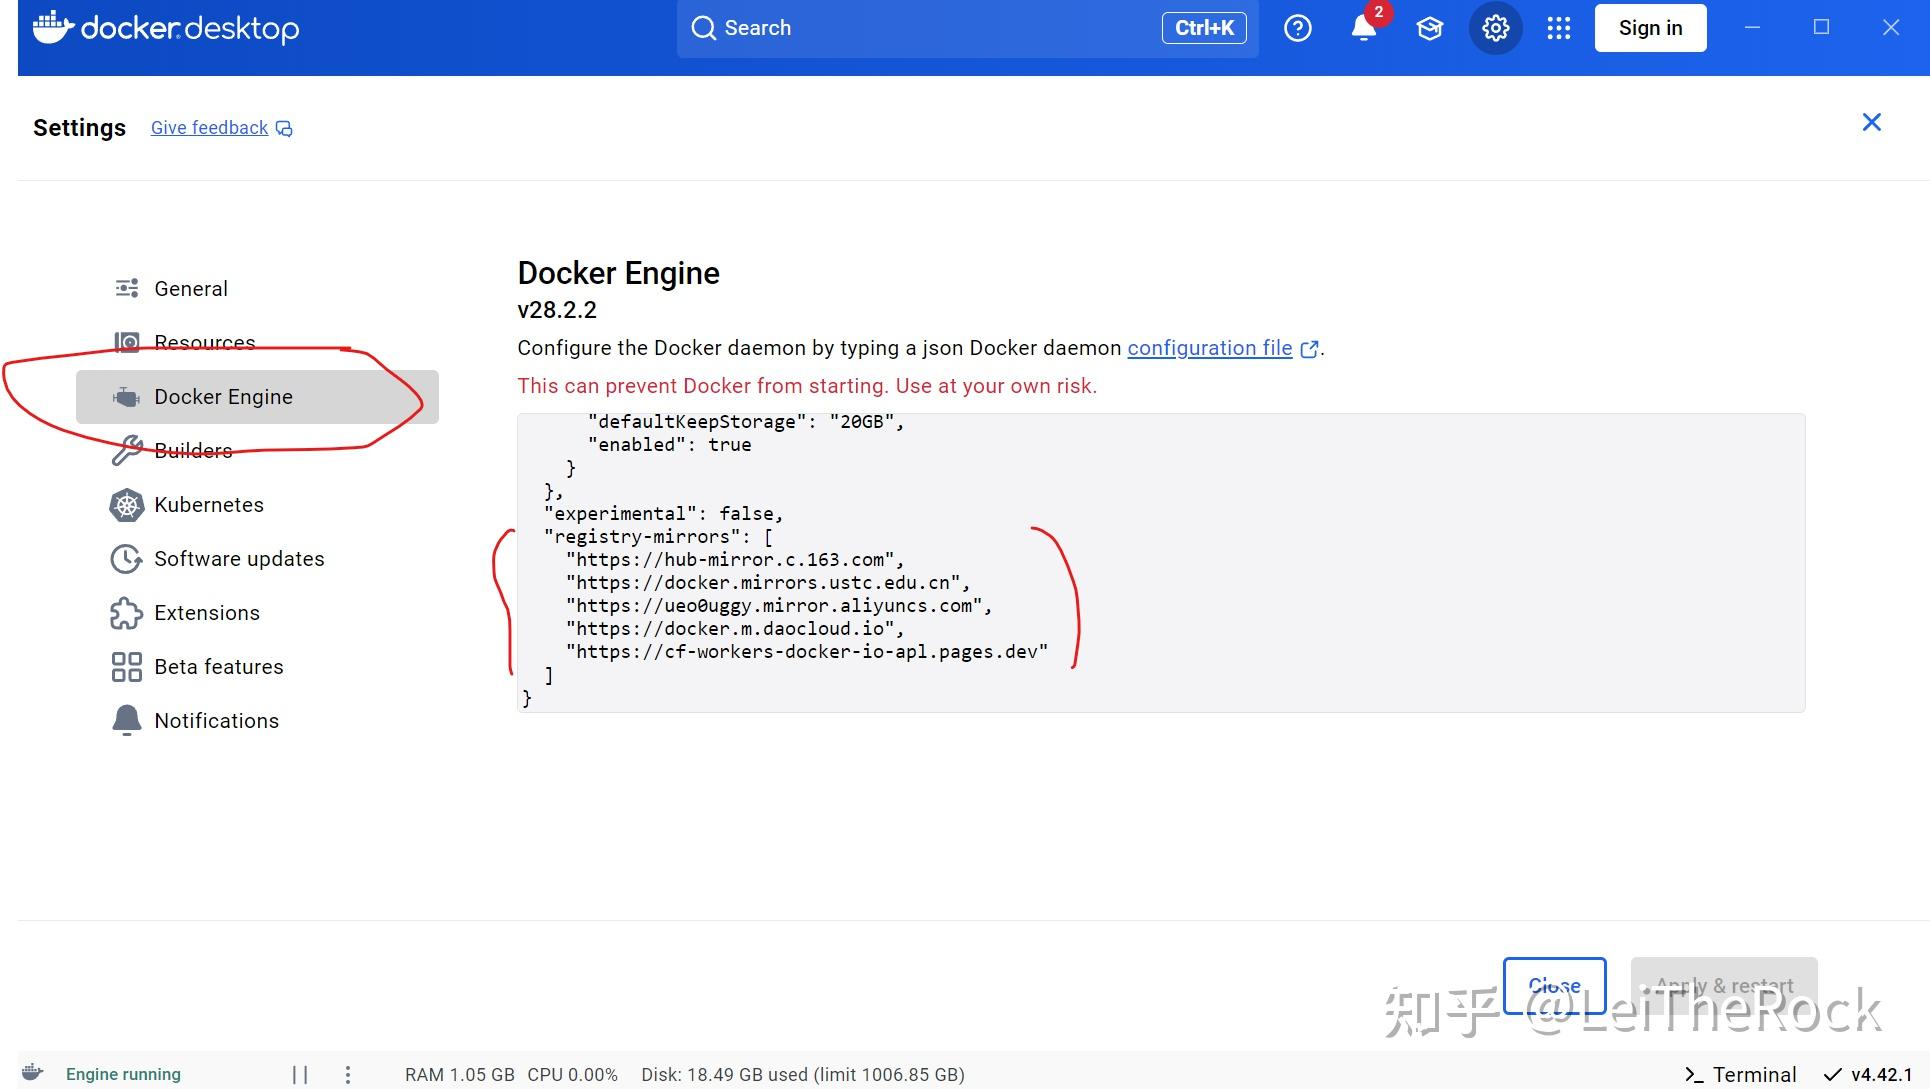Screen dimensions: 1930x1089
Task: Open the Extensions puzzle icon
Action: point(126,613)
